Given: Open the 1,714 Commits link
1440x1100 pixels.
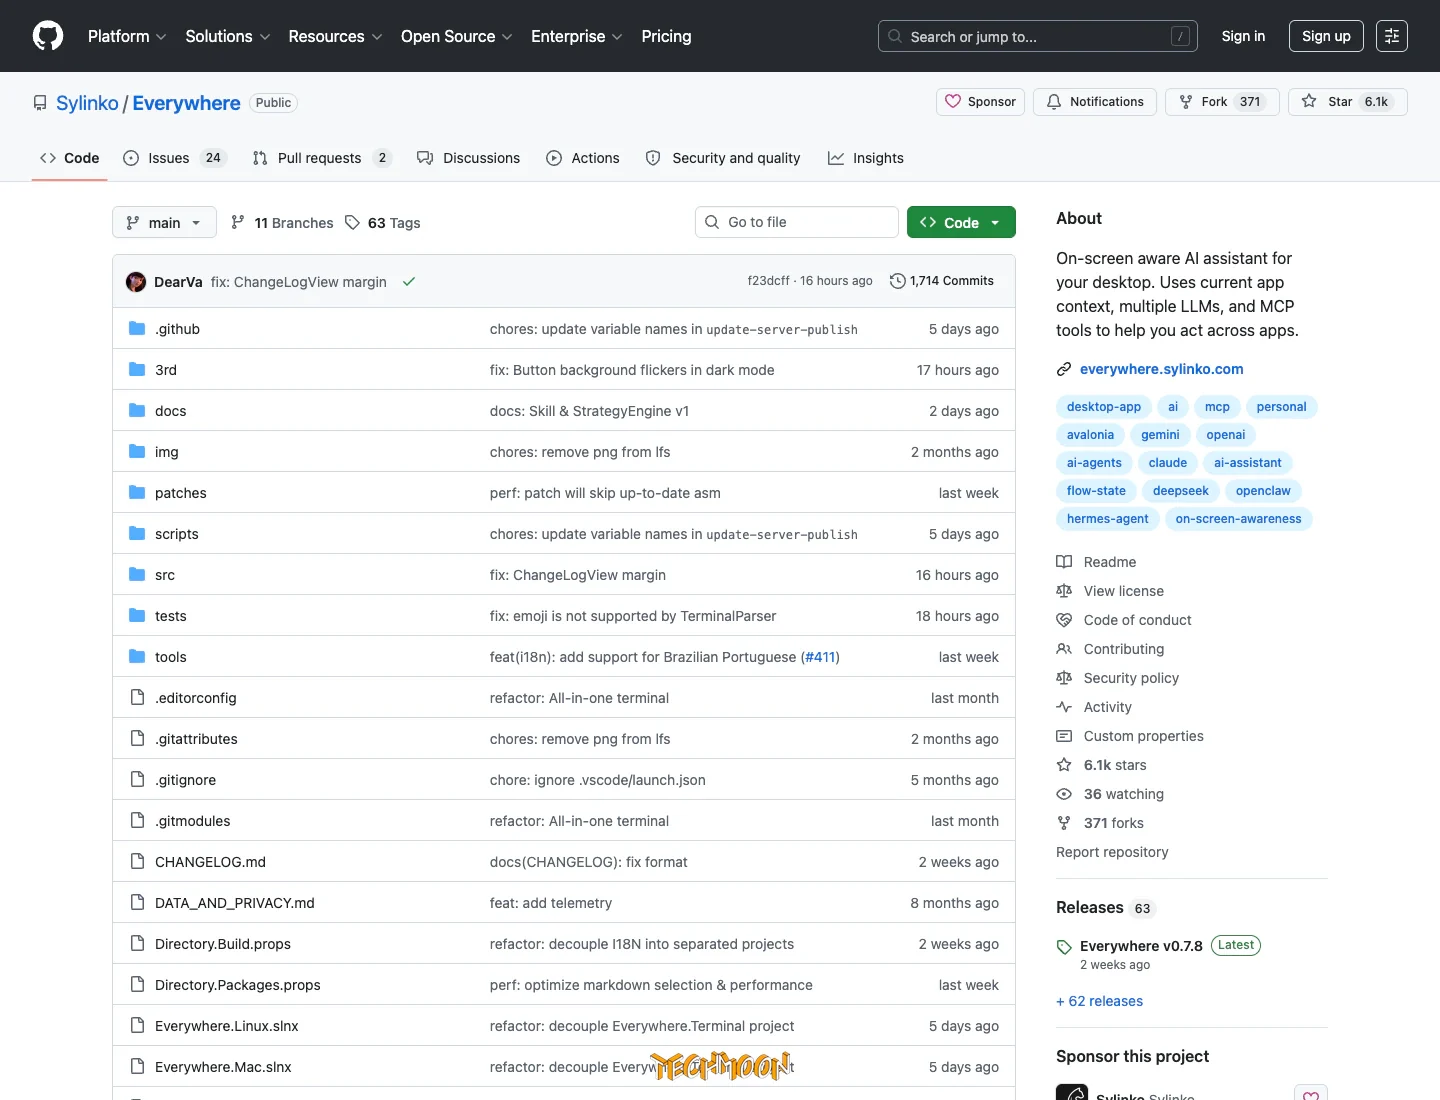Looking at the screenshot, I should [x=942, y=281].
